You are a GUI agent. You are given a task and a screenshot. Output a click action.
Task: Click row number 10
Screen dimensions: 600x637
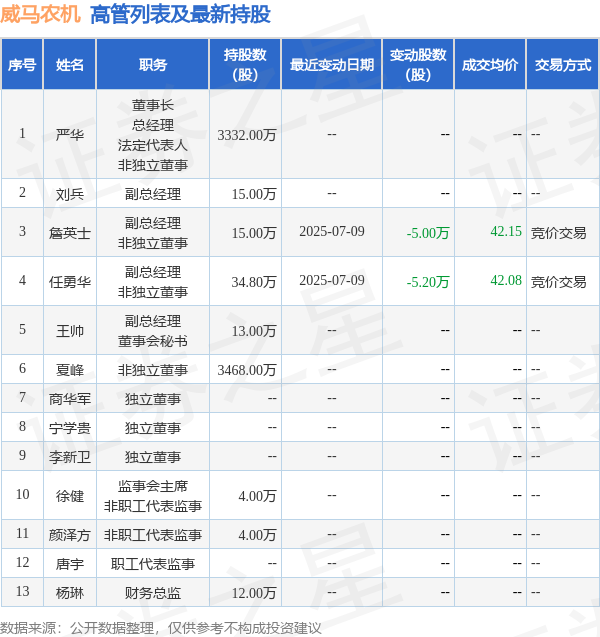click(x=22, y=494)
